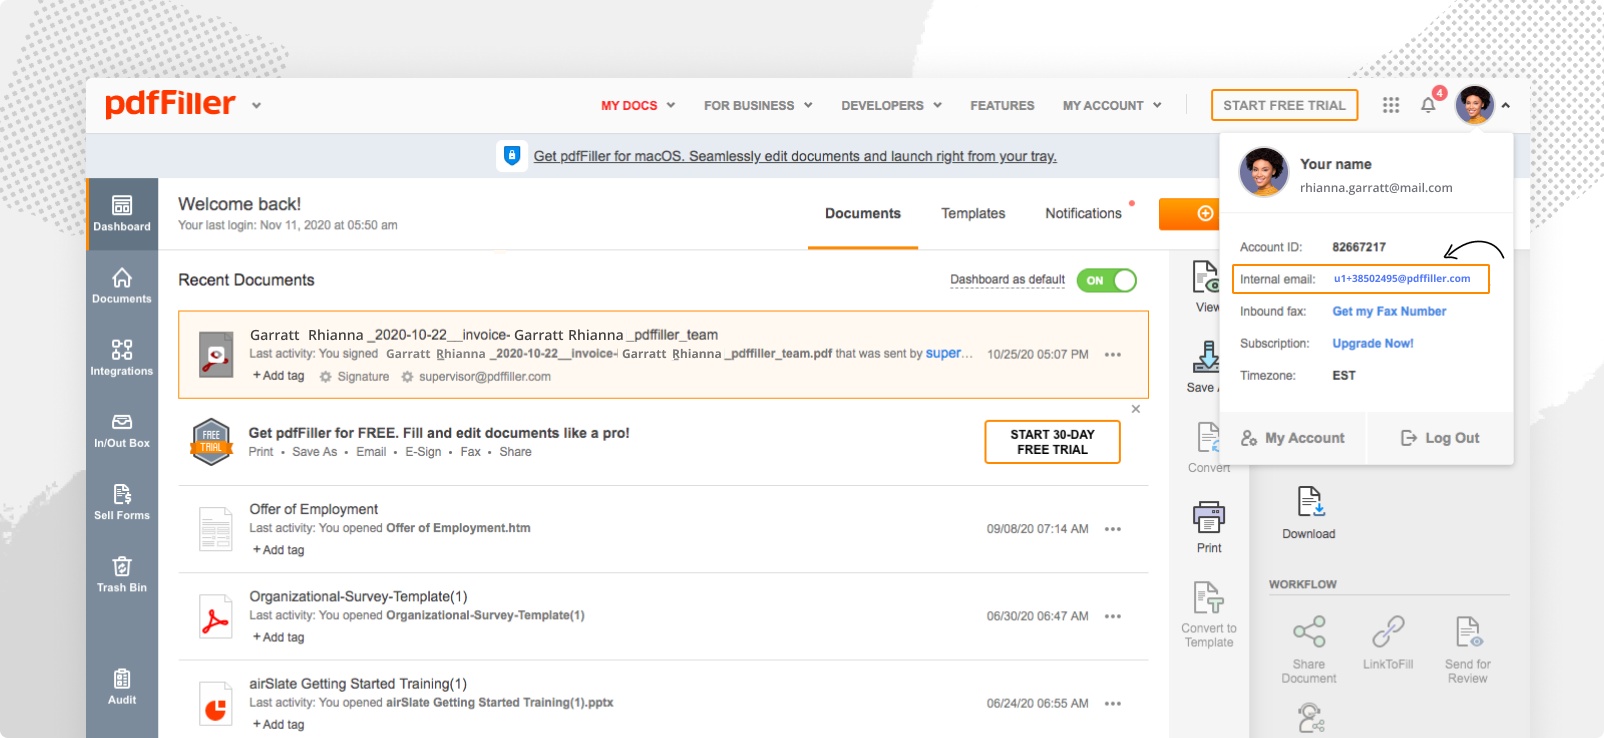1604x738 pixels.
Task: Open the apps grid icon
Action: 1391,105
